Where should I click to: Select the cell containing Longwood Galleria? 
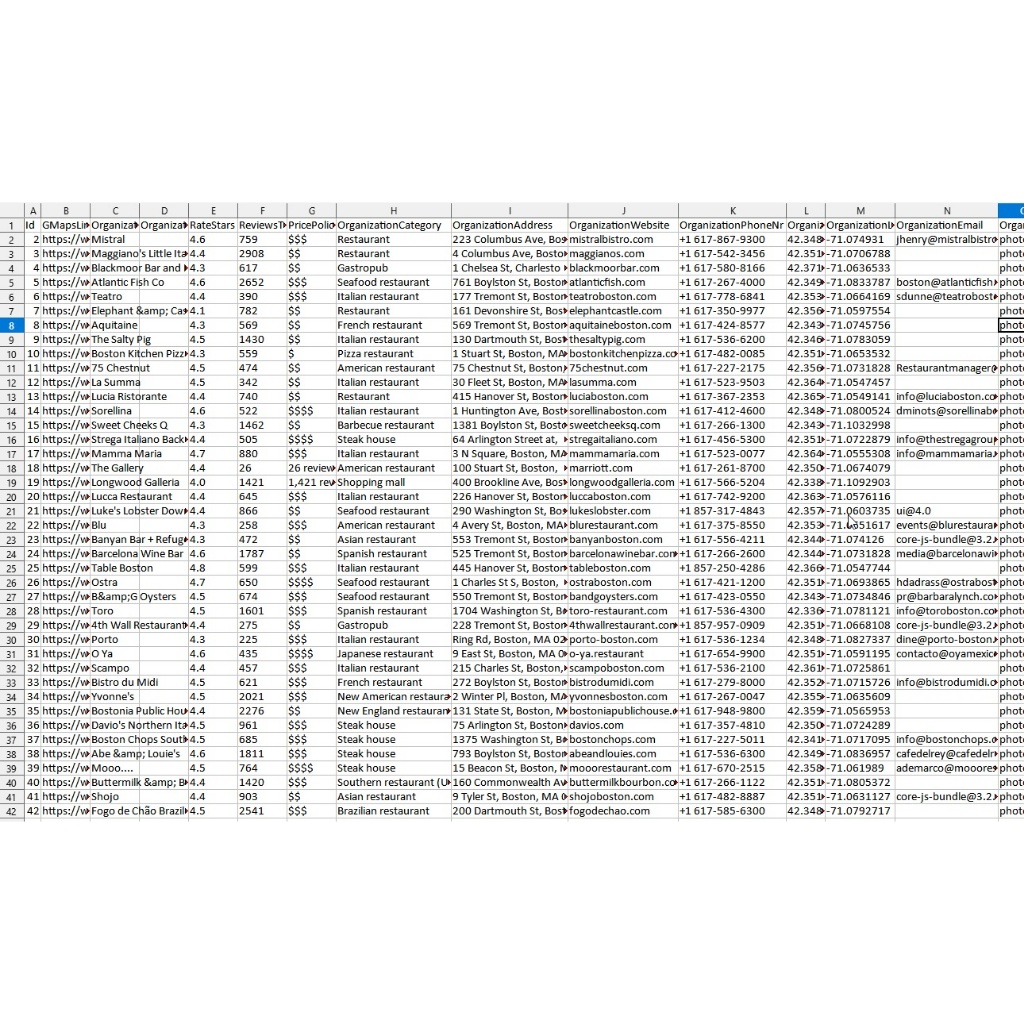[x=135, y=483]
